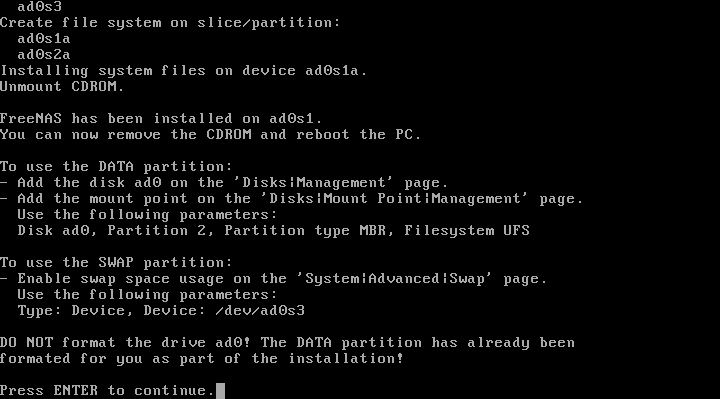This screenshot has height=399, width=720.
Task: Click 'Unmount CDROM.' line
Action: [62, 87]
